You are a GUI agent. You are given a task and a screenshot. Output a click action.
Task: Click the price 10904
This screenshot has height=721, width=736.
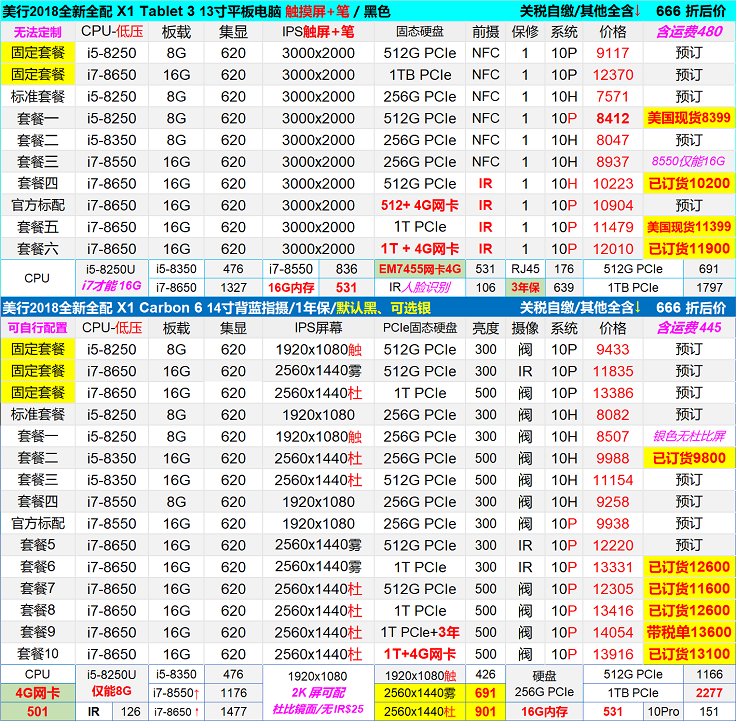click(613, 205)
